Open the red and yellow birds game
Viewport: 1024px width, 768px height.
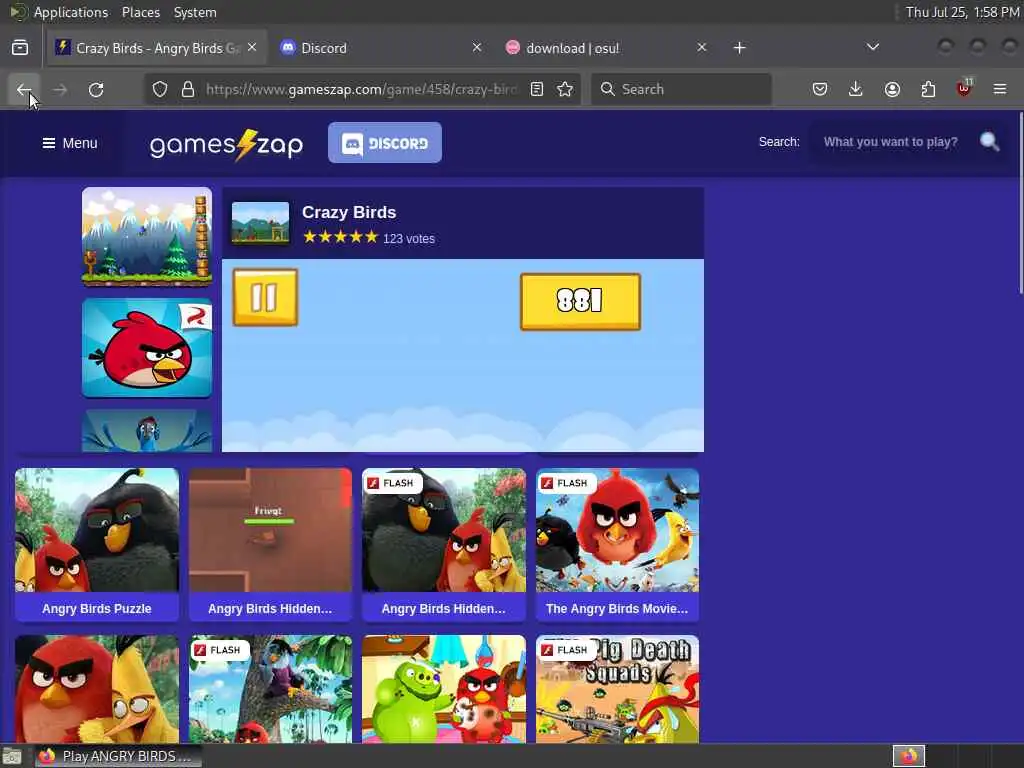97,689
